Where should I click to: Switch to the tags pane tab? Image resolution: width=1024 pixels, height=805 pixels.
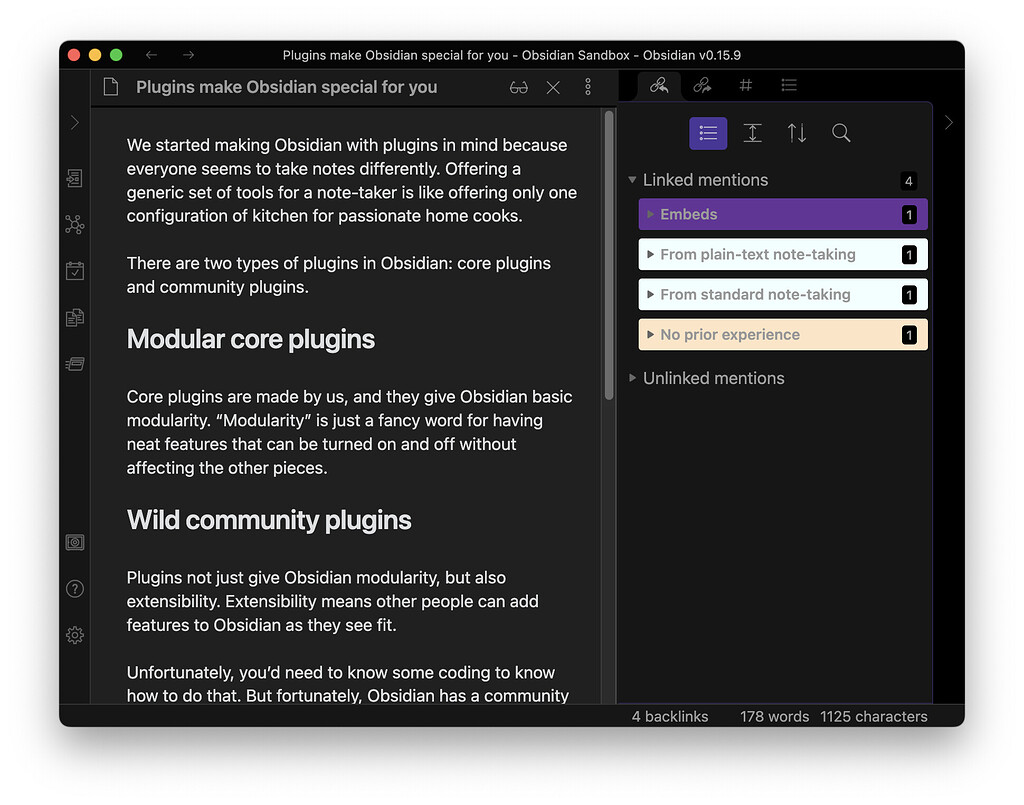coord(745,86)
